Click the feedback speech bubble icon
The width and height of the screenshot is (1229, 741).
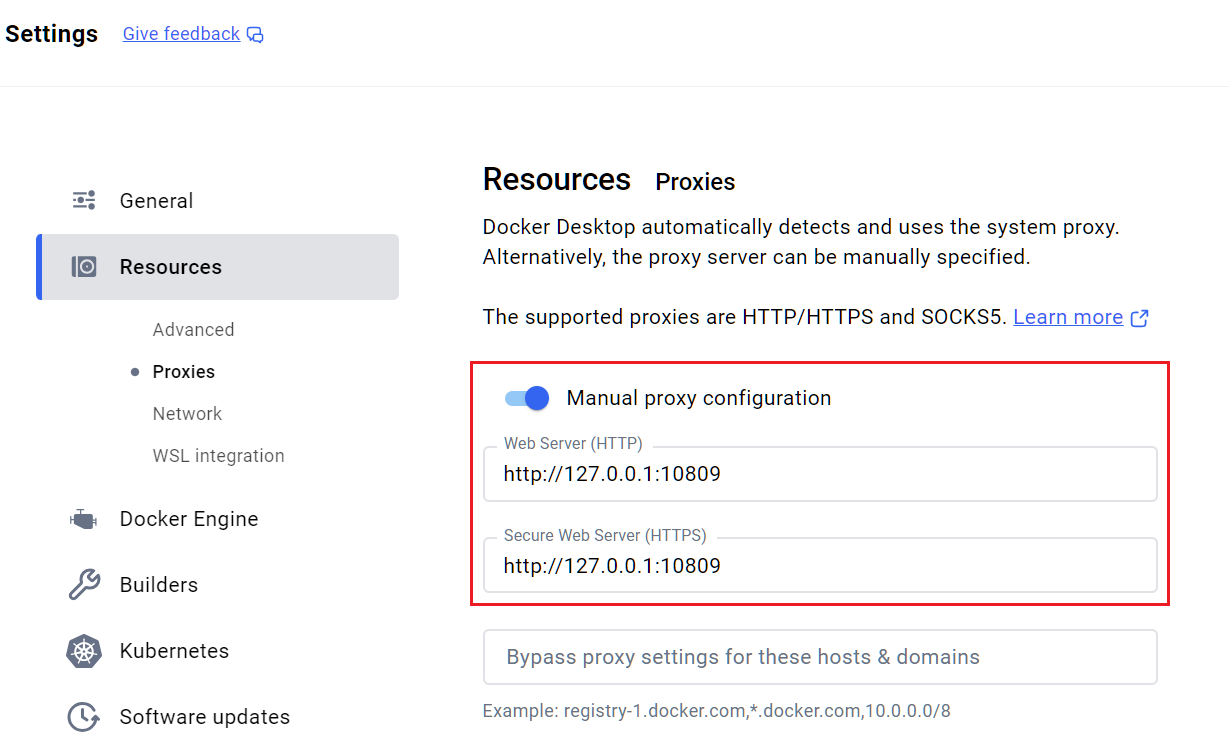click(256, 35)
